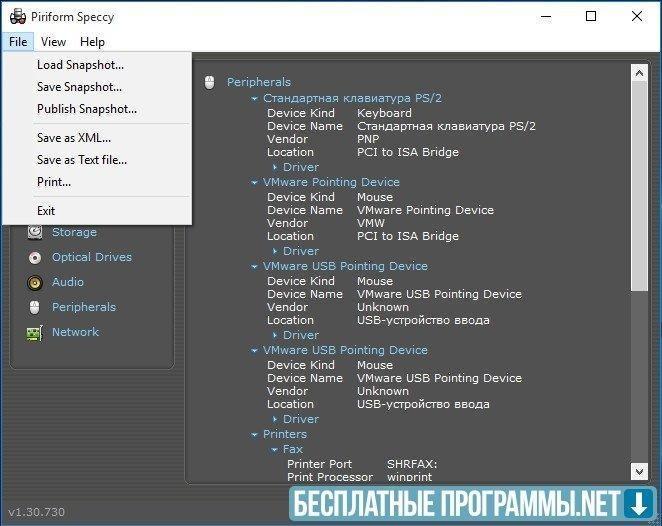
Task: Open the File menu
Action: 18,42
